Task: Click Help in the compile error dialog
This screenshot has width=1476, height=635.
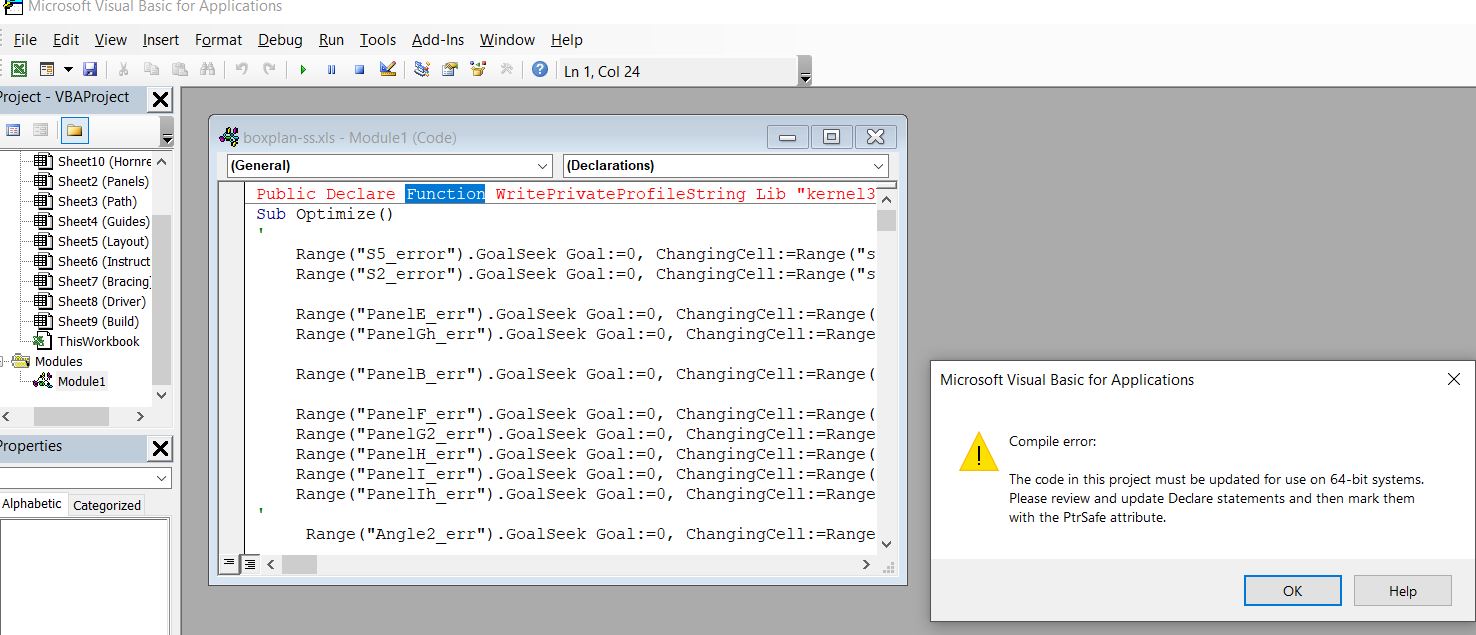Action: 1402,590
